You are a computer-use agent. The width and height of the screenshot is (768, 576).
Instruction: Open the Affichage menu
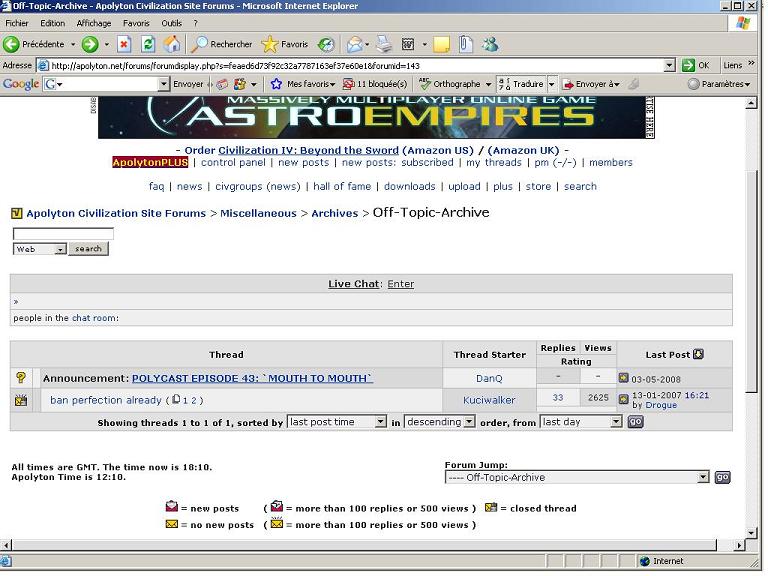pos(94,23)
